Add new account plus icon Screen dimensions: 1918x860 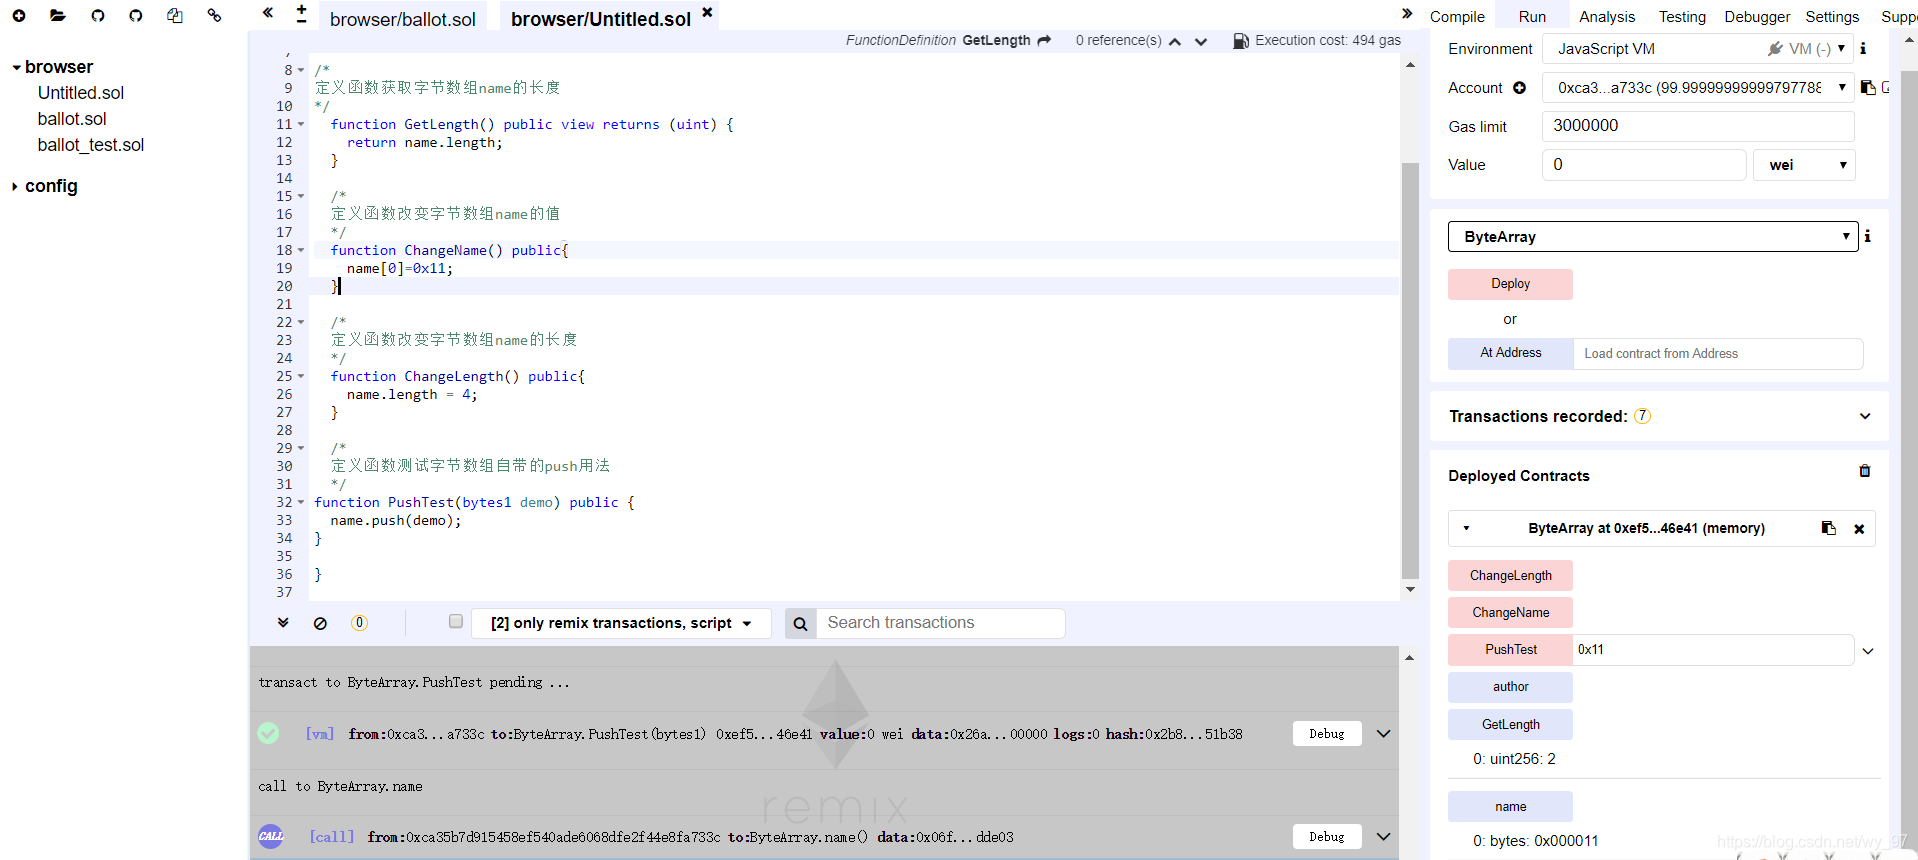(x=1519, y=88)
